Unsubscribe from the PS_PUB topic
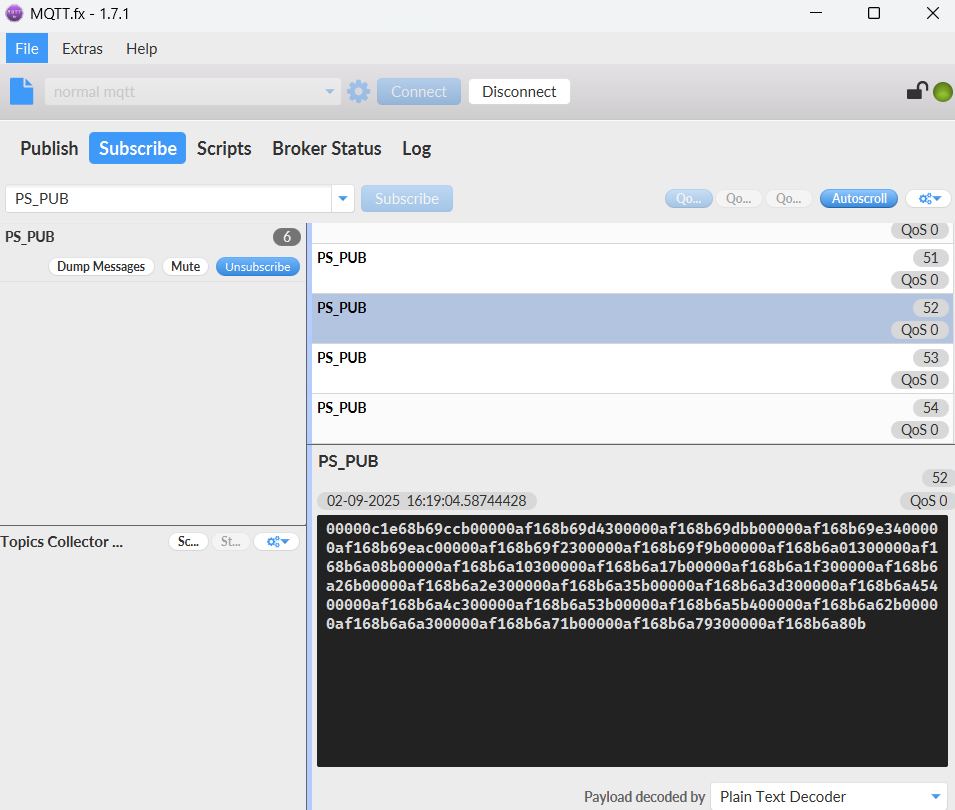The width and height of the screenshot is (955, 810). pyautogui.click(x=258, y=266)
